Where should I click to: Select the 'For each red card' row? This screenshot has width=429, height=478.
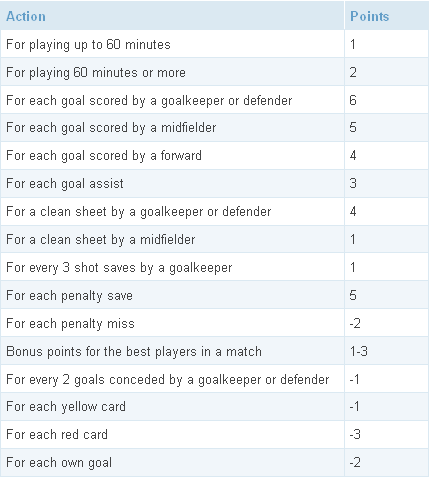[x=214, y=435]
